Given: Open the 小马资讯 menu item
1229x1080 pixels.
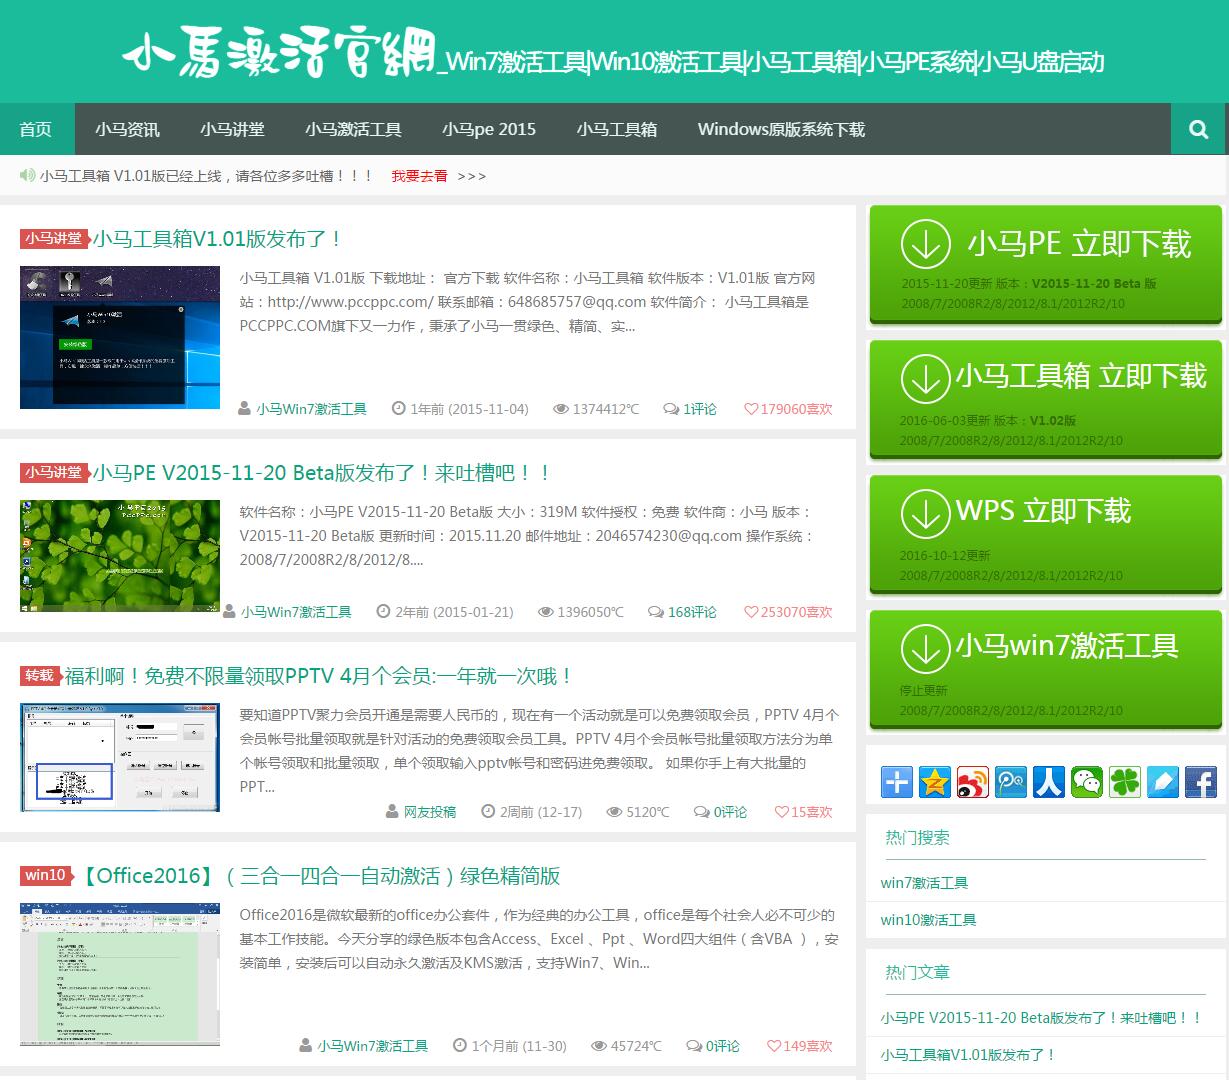Looking at the screenshot, I should click(x=127, y=129).
